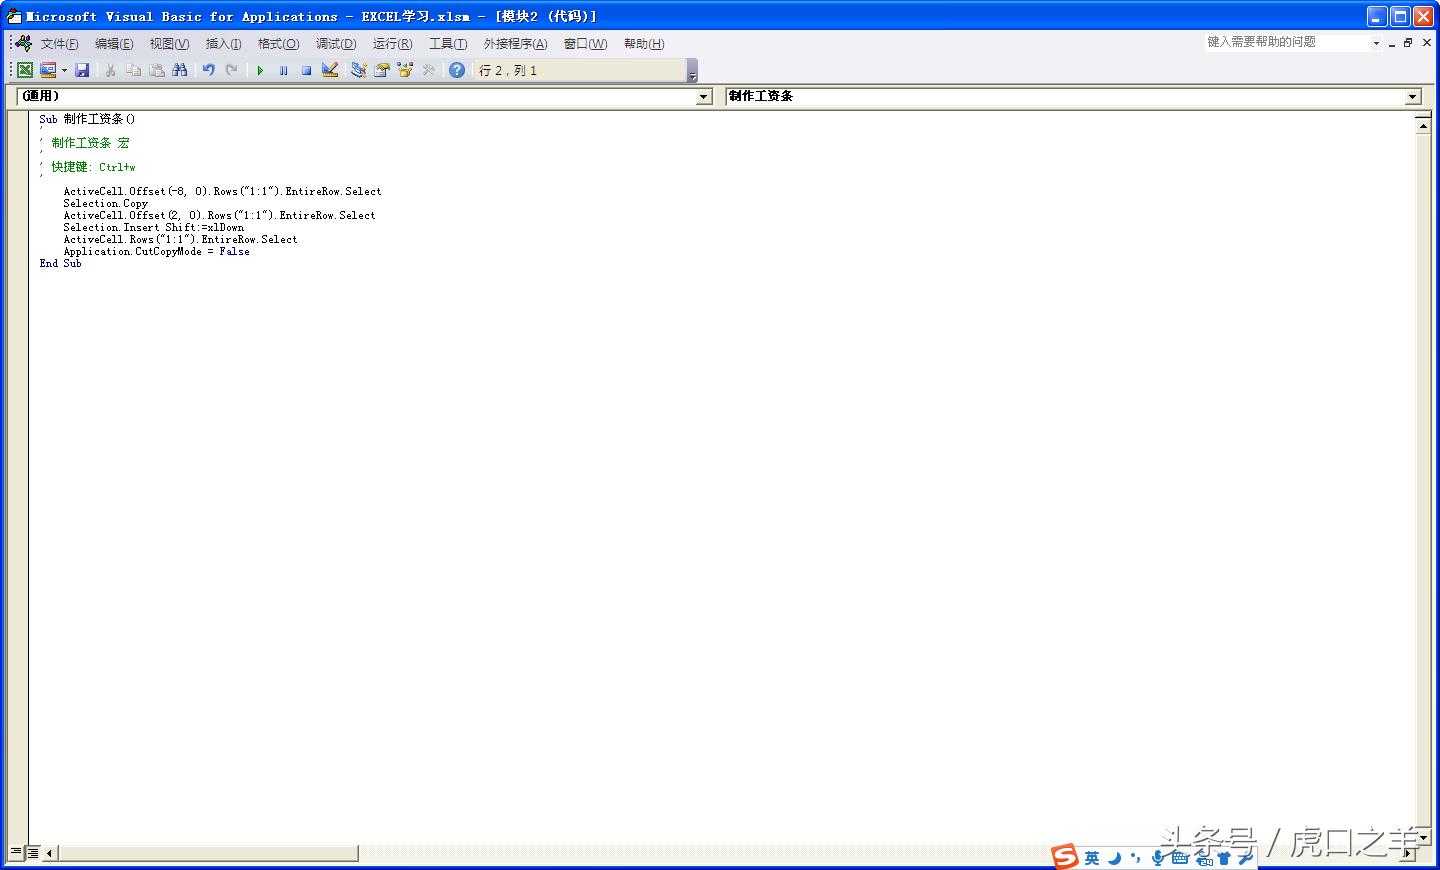Open the toolbar options arrow at toolbar end
Screen dimensions: 1440x870
point(692,71)
